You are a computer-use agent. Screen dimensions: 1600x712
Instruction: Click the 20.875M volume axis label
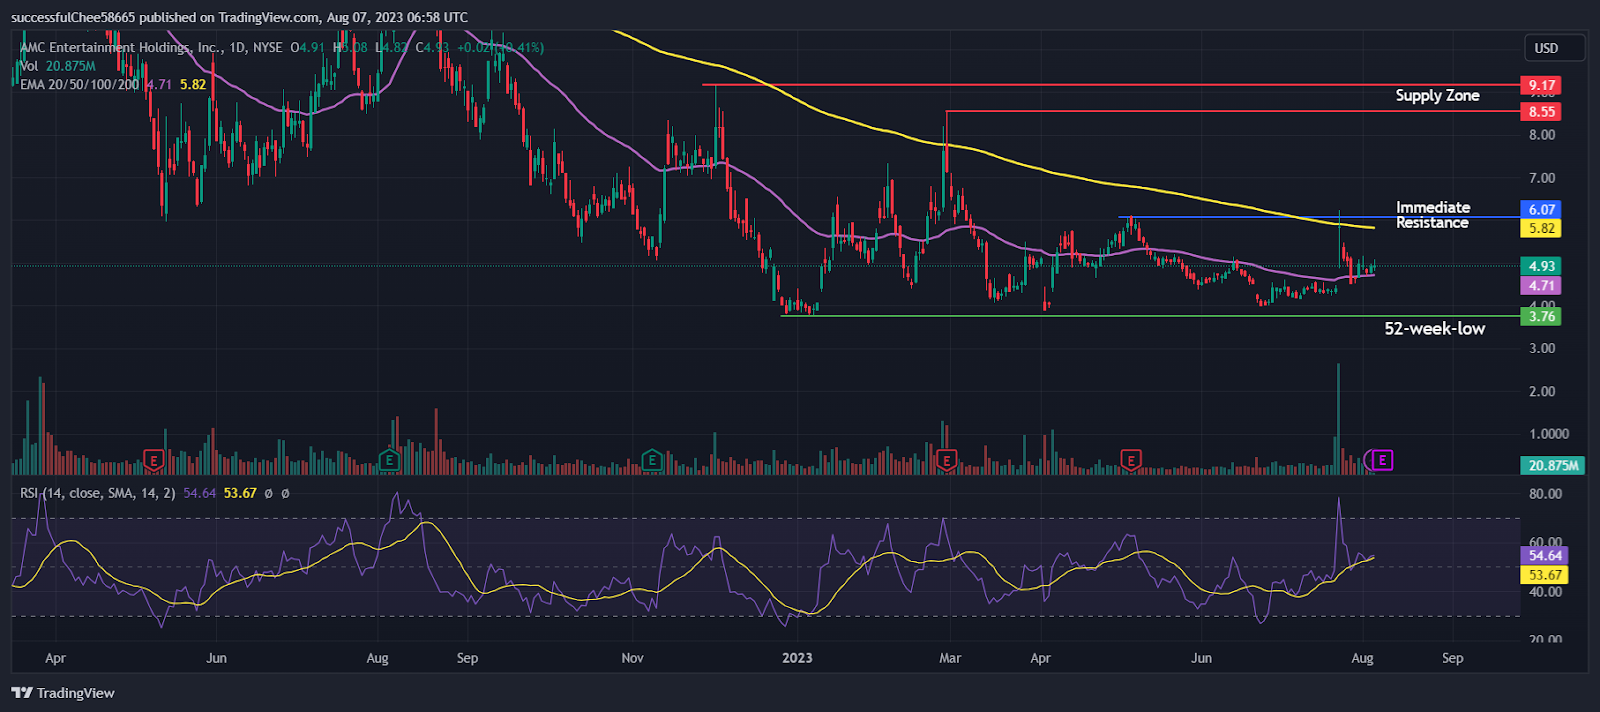pos(1553,465)
